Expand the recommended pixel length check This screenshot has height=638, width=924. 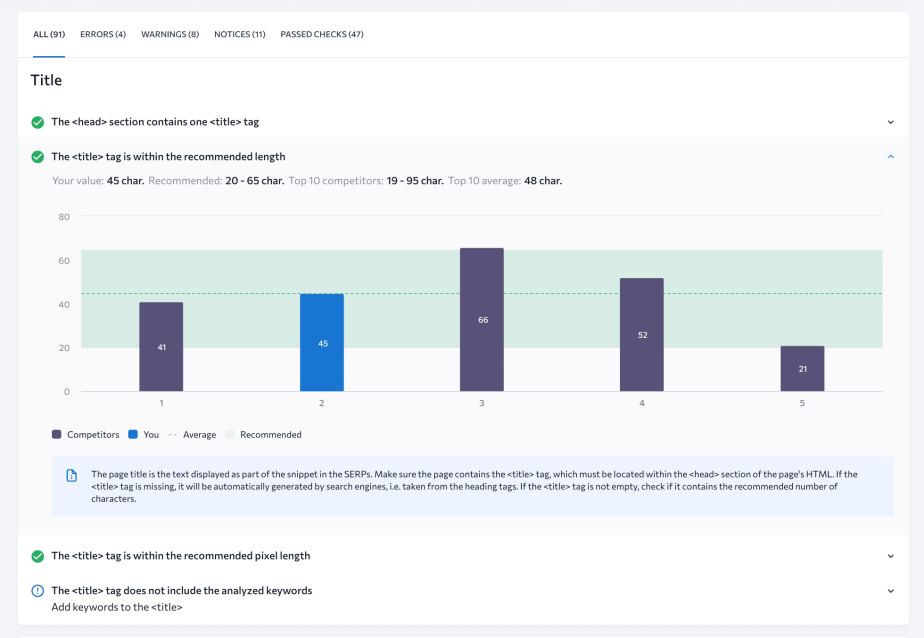pyautogui.click(x=890, y=555)
